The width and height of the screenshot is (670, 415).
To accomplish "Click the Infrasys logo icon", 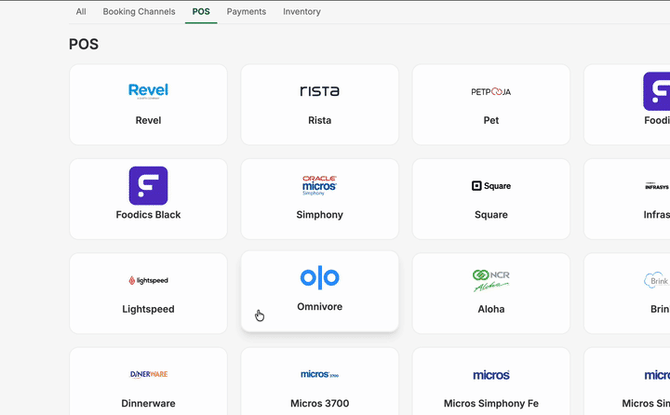I will click(657, 186).
